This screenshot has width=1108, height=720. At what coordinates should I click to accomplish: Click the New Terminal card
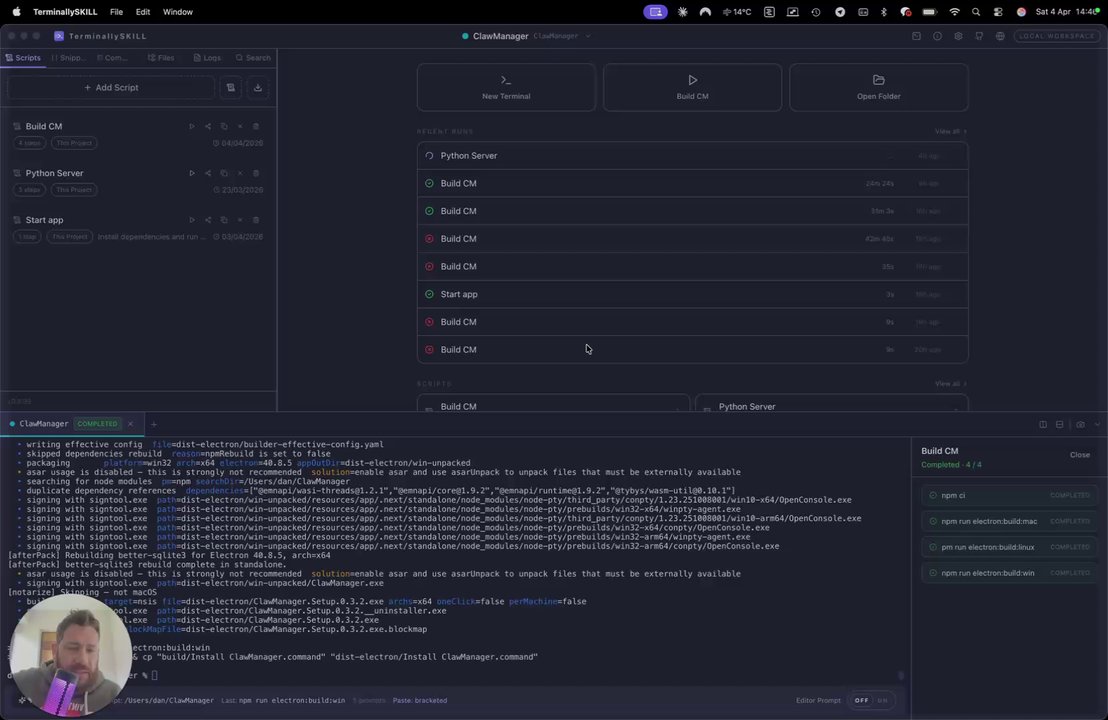point(506,88)
